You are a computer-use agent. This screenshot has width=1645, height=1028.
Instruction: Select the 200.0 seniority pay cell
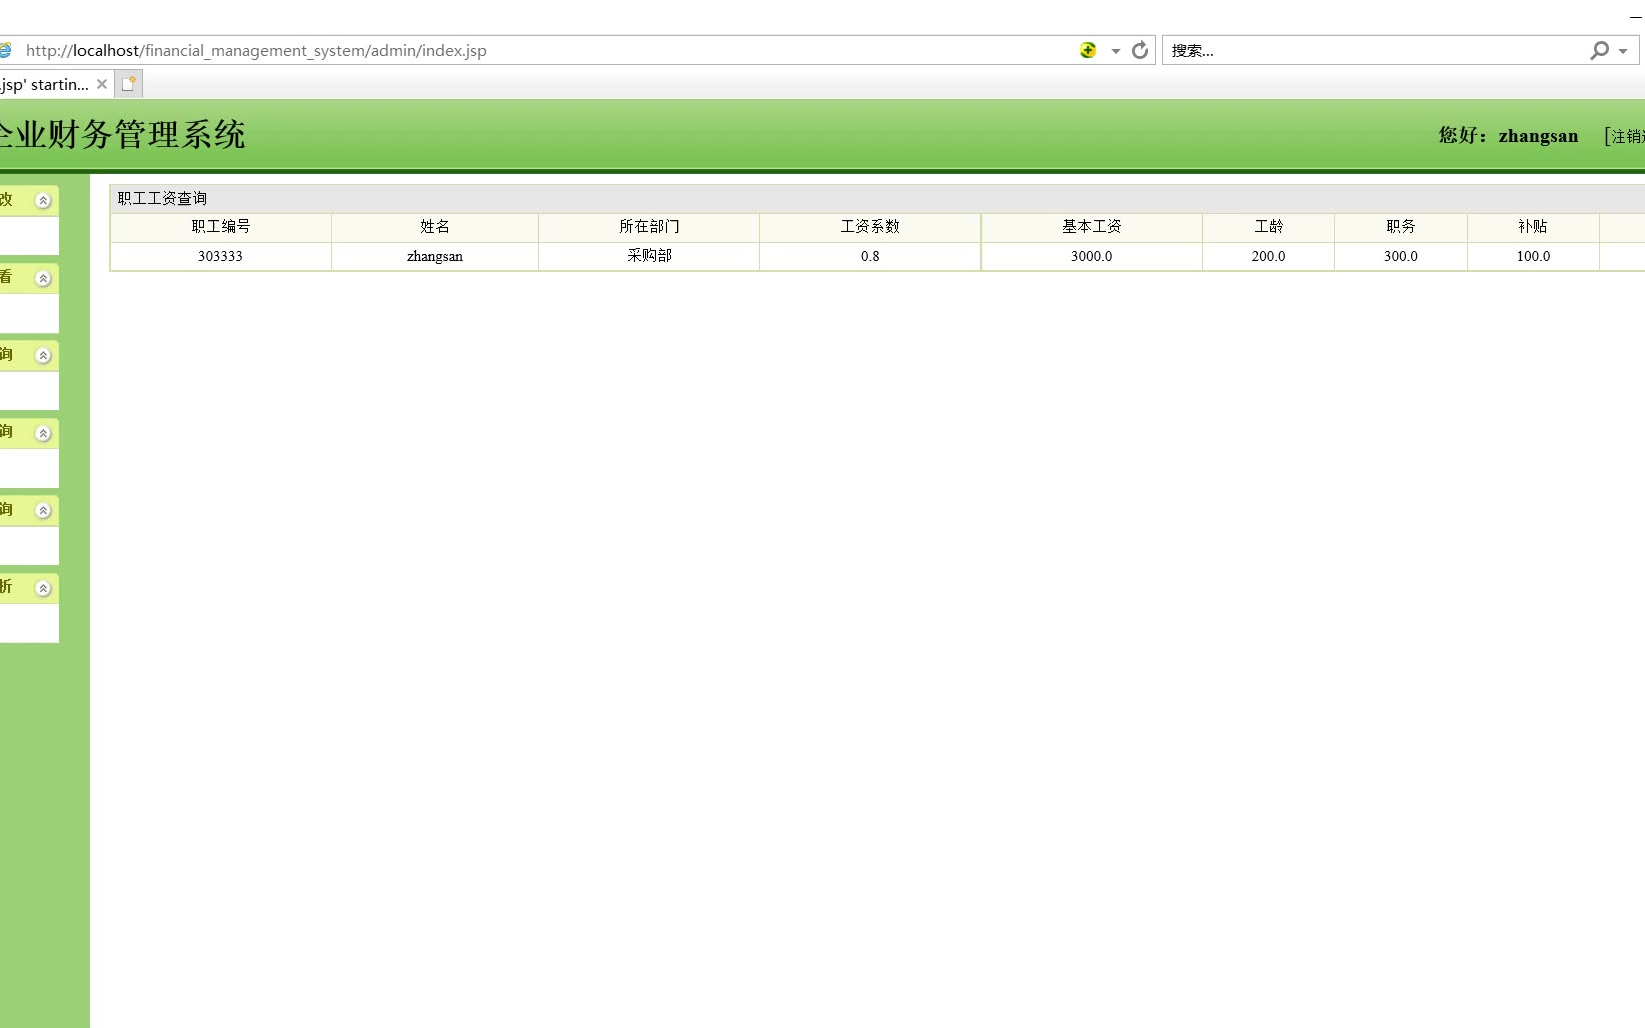(1268, 256)
